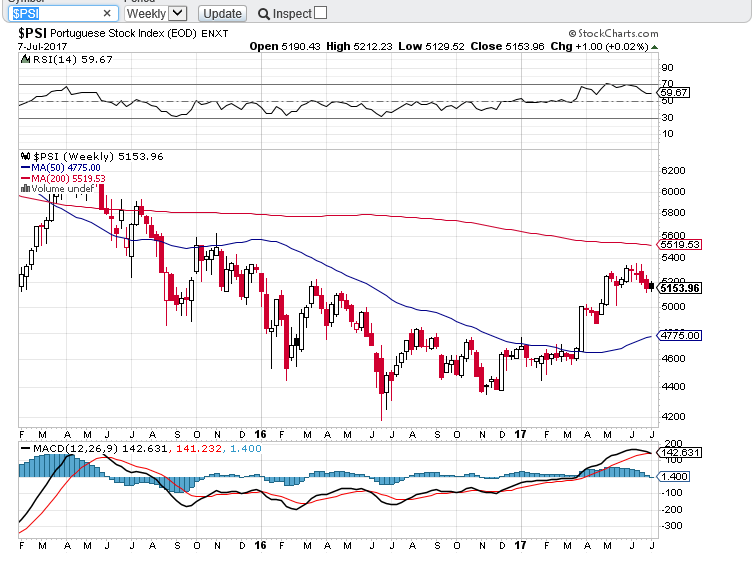Click the green up-arrow change indicator

(x=654, y=47)
